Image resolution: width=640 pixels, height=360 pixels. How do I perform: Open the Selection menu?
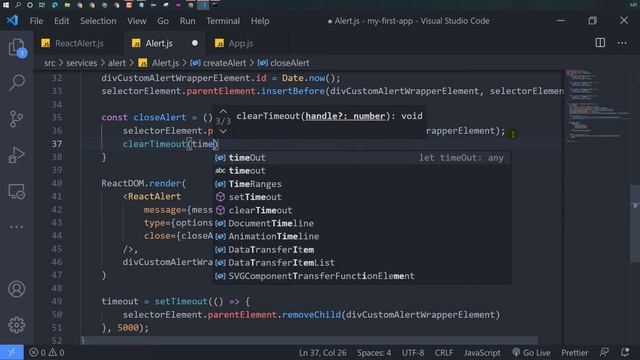click(98, 21)
